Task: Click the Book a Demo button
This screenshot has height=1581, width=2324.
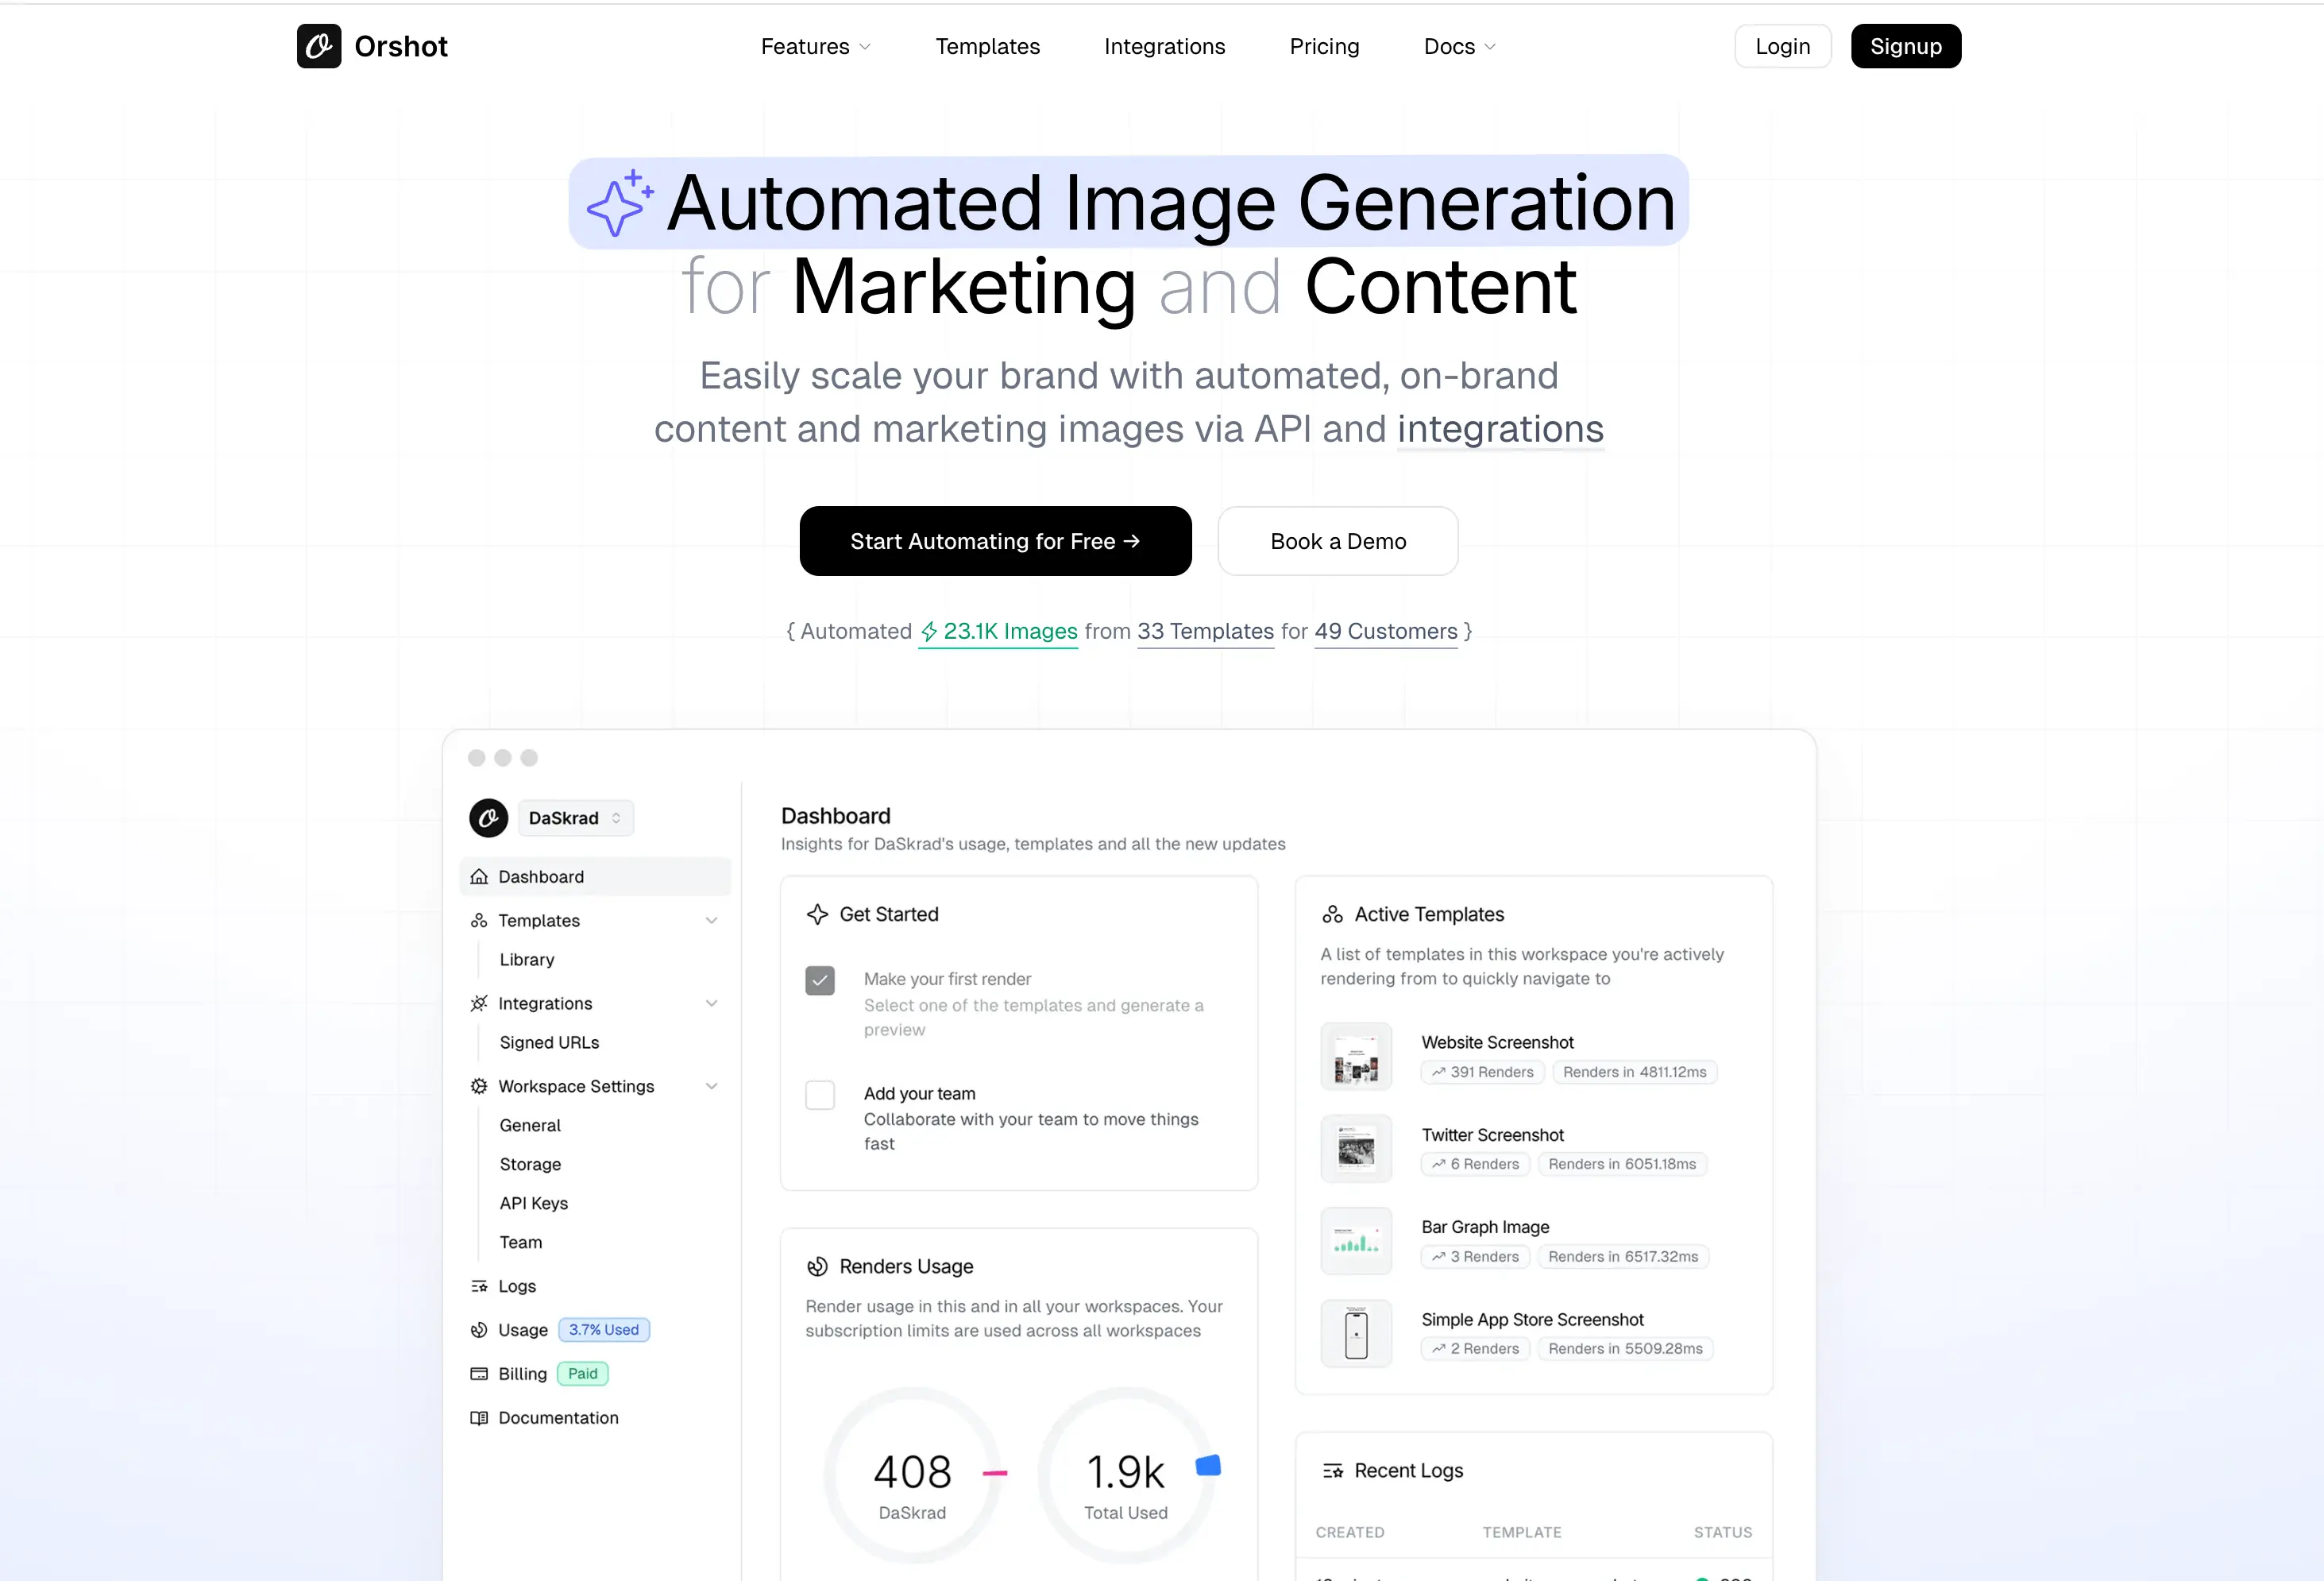Action: (x=1337, y=541)
